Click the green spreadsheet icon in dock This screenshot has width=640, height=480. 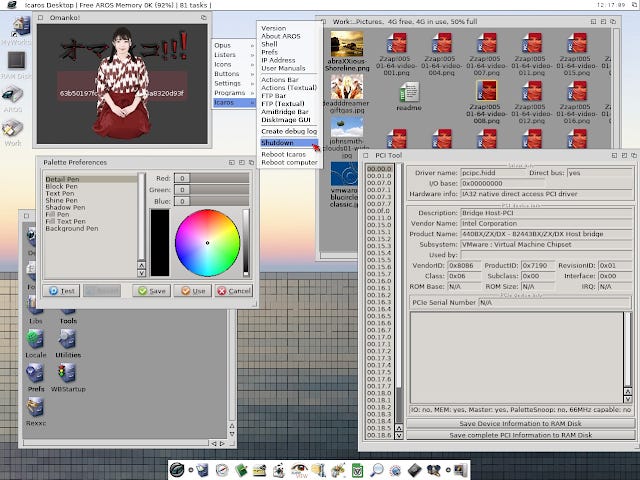click(358, 470)
